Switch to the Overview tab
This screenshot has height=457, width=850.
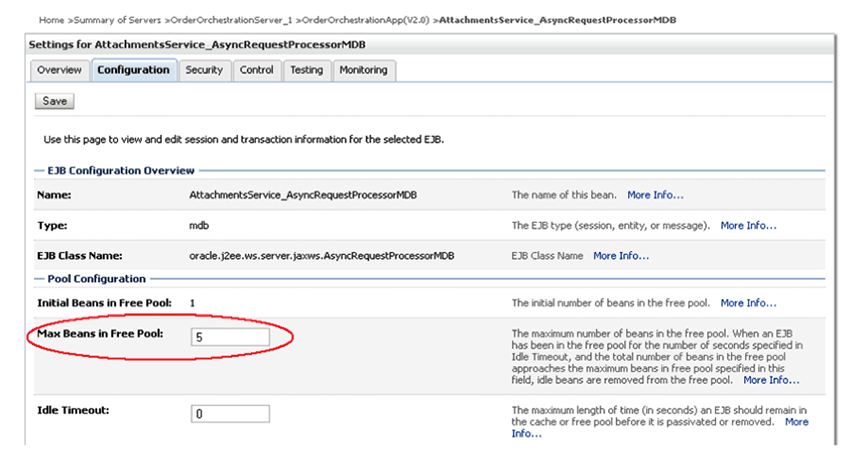tap(59, 70)
